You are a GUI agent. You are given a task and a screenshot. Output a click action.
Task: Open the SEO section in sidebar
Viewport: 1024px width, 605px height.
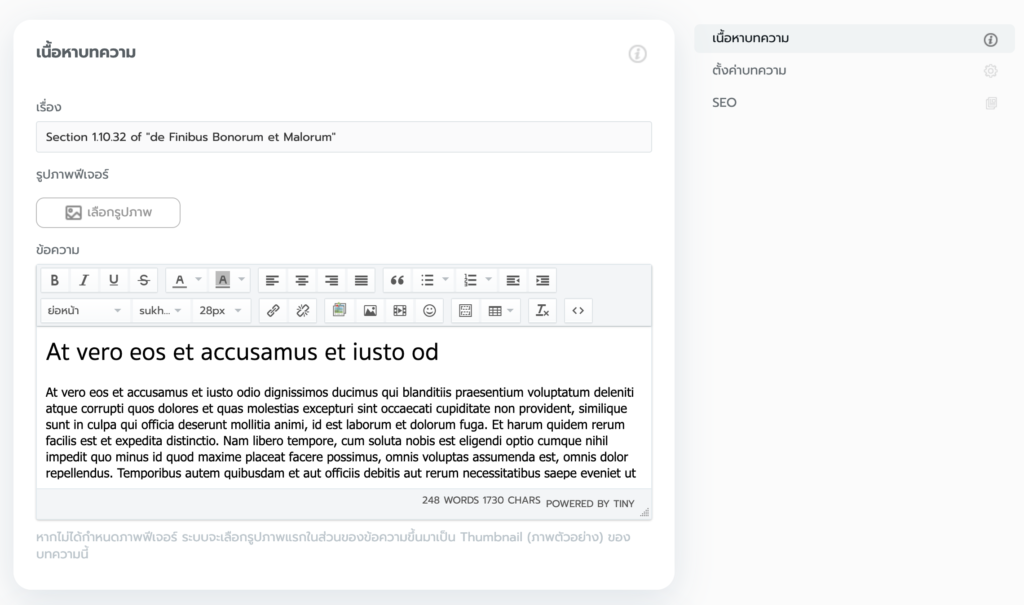[x=725, y=103]
